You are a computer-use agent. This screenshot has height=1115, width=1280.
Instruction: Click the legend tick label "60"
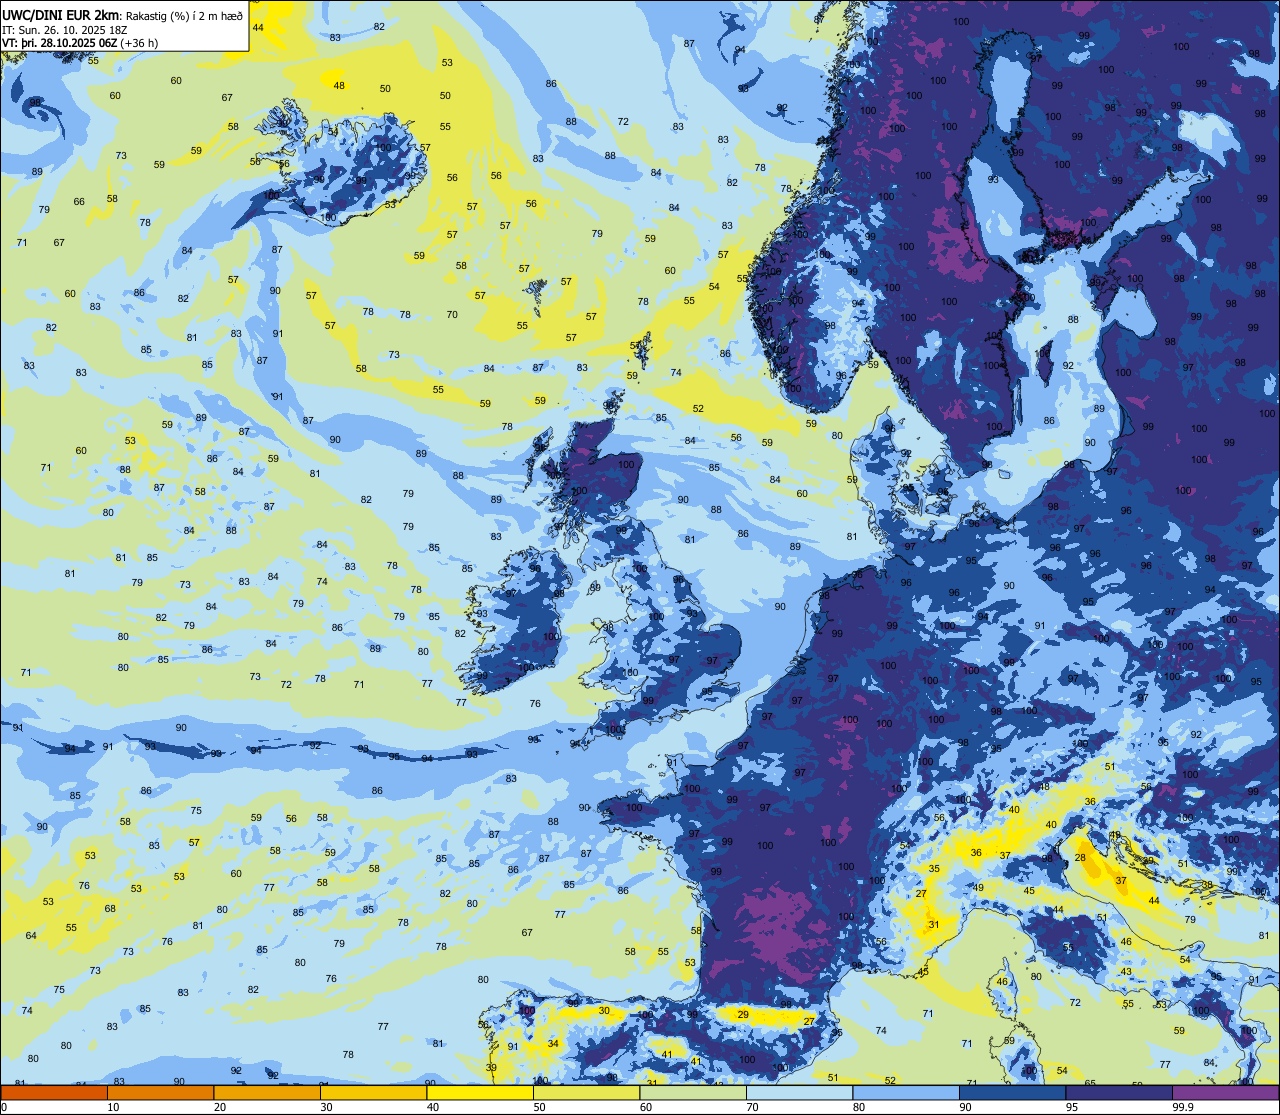point(646,1107)
